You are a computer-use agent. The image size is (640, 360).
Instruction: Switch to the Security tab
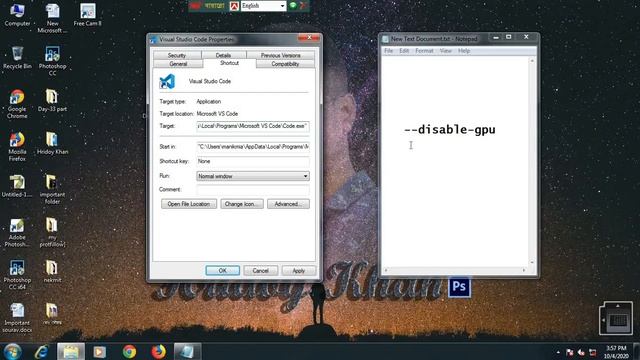pos(177,55)
